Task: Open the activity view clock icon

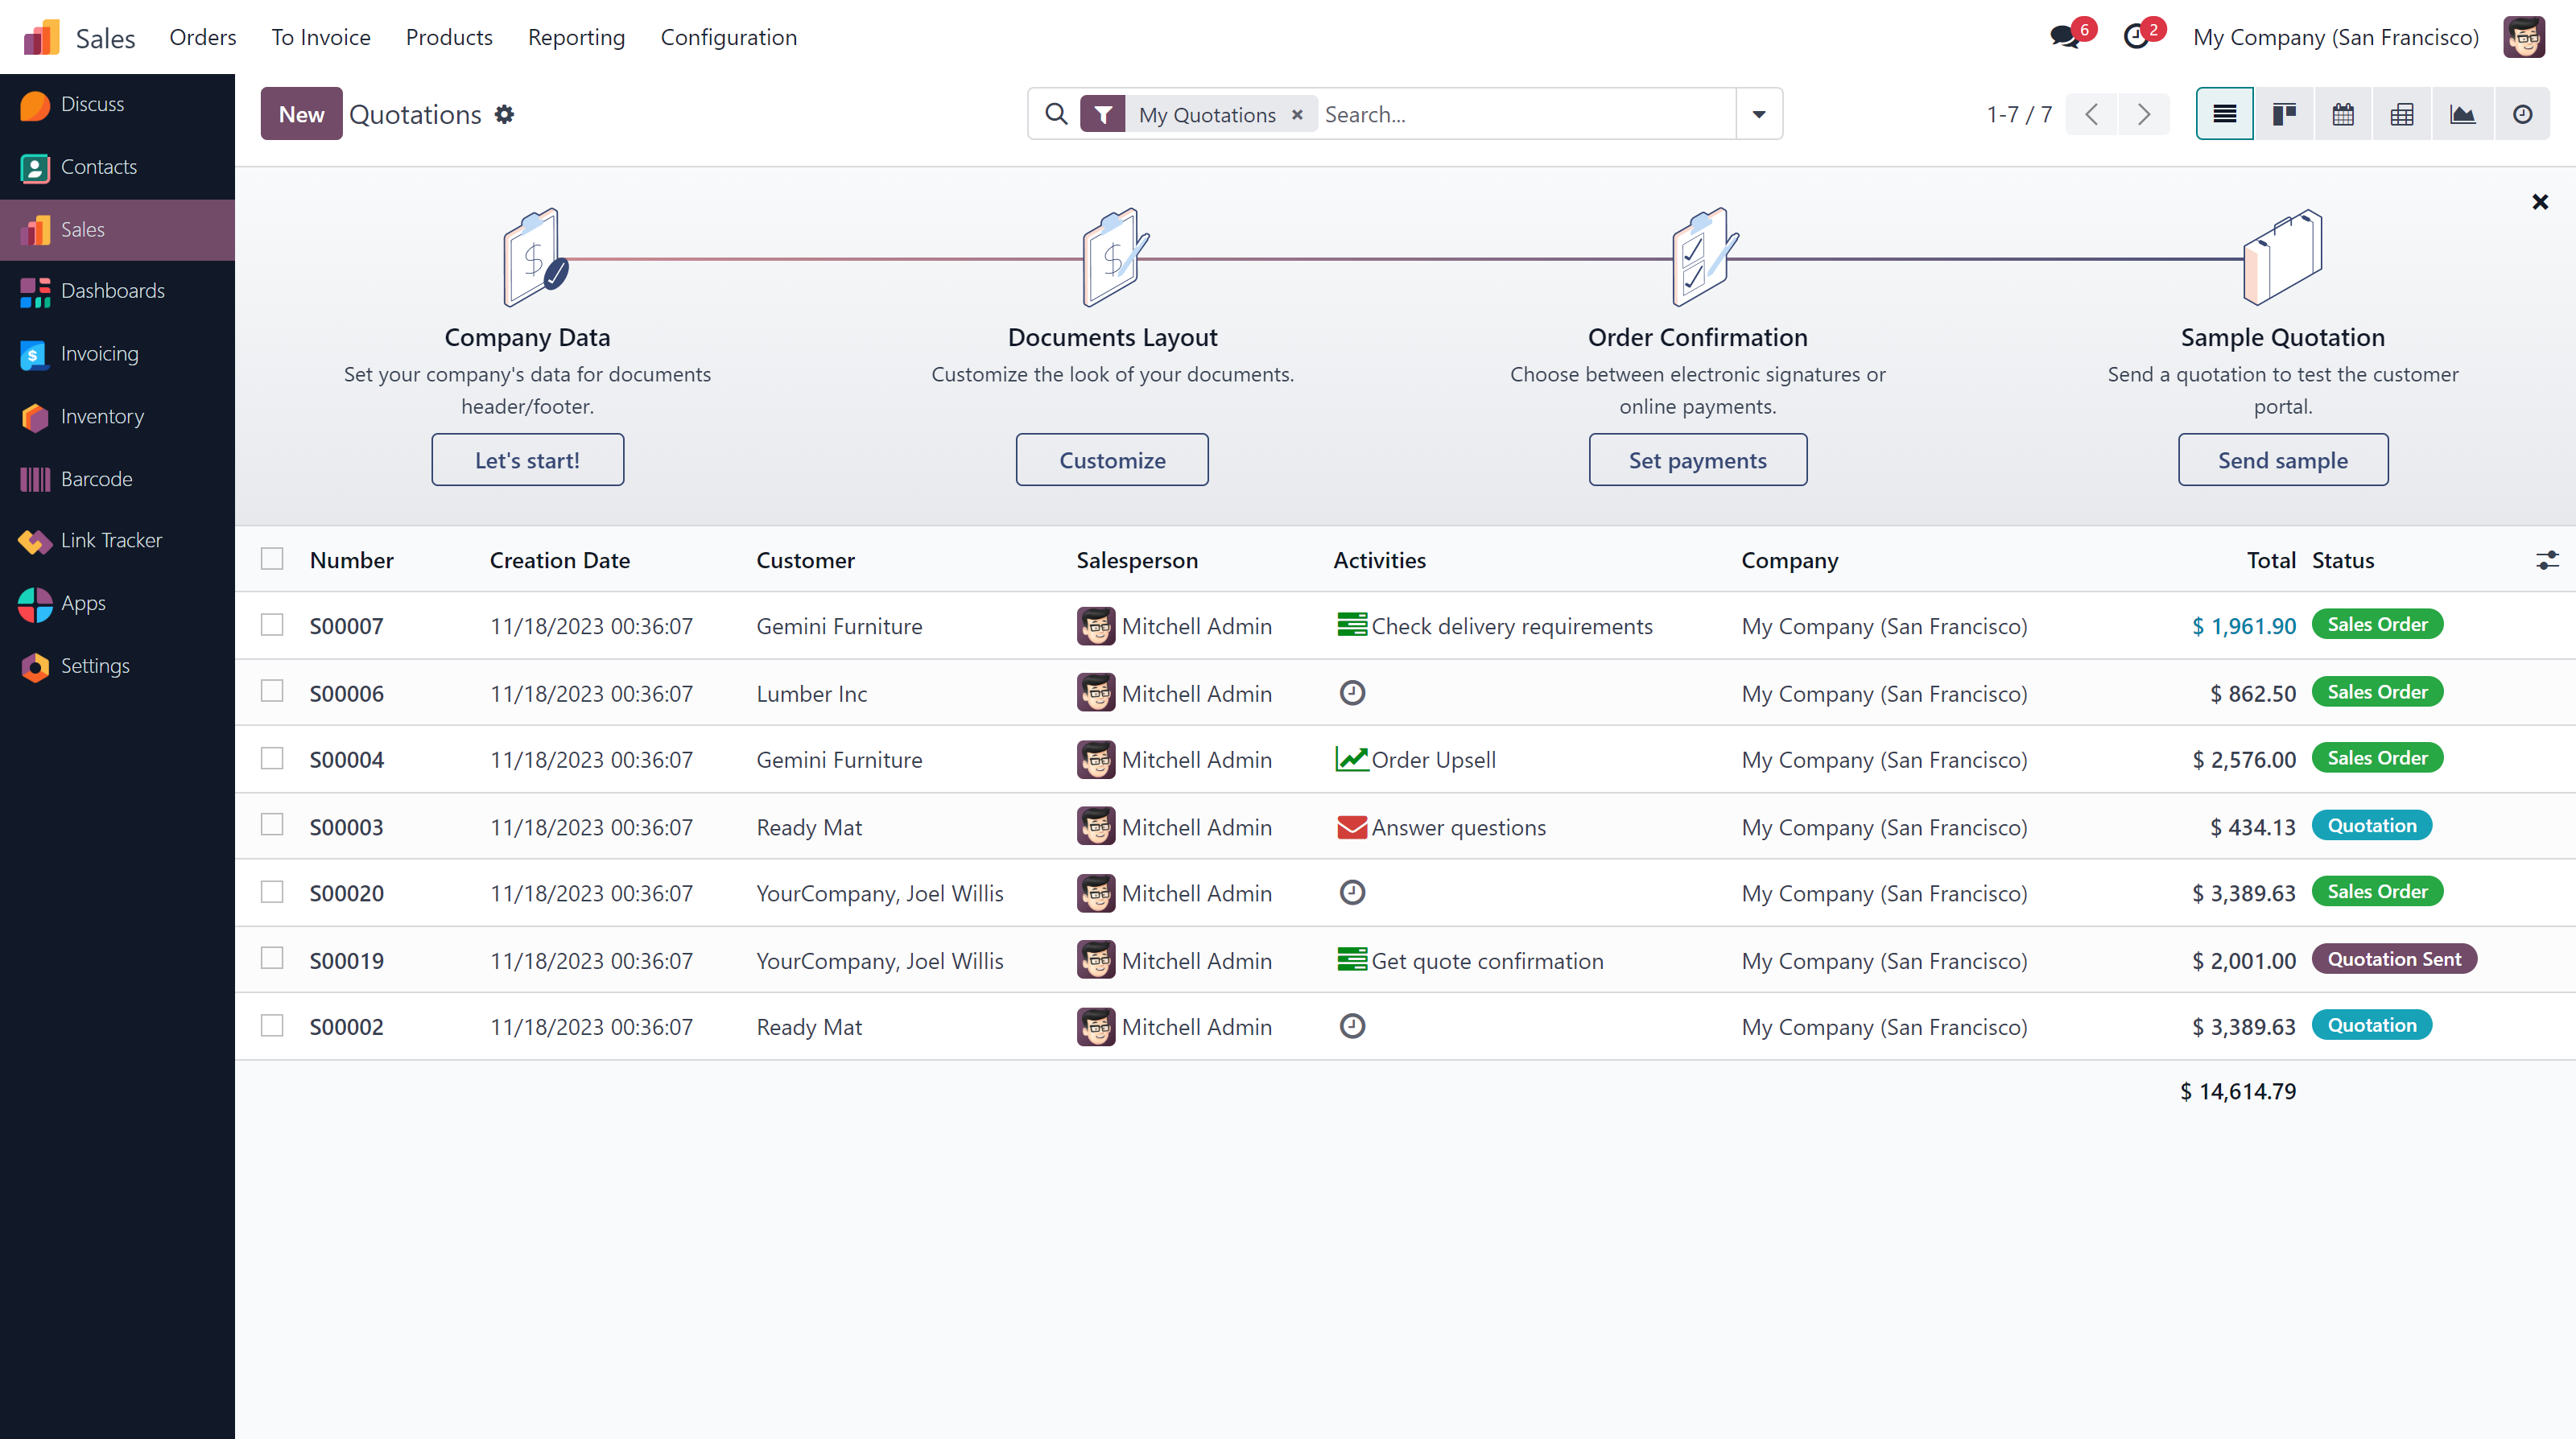Action: pos(2522,114)
